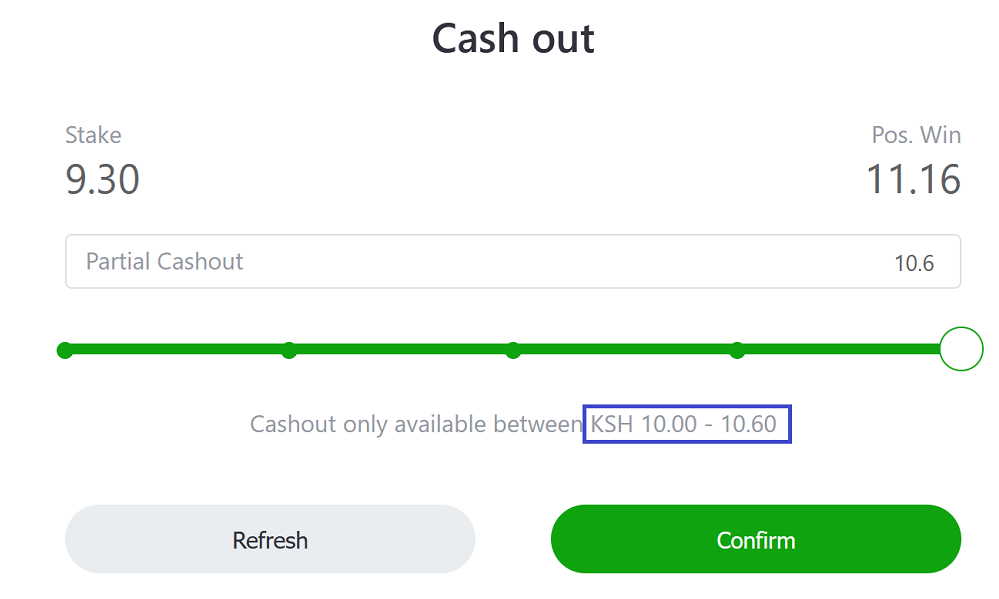Click slider track between second and middle dots
Viewport: 999px width, 599px height.
(401, 349)
